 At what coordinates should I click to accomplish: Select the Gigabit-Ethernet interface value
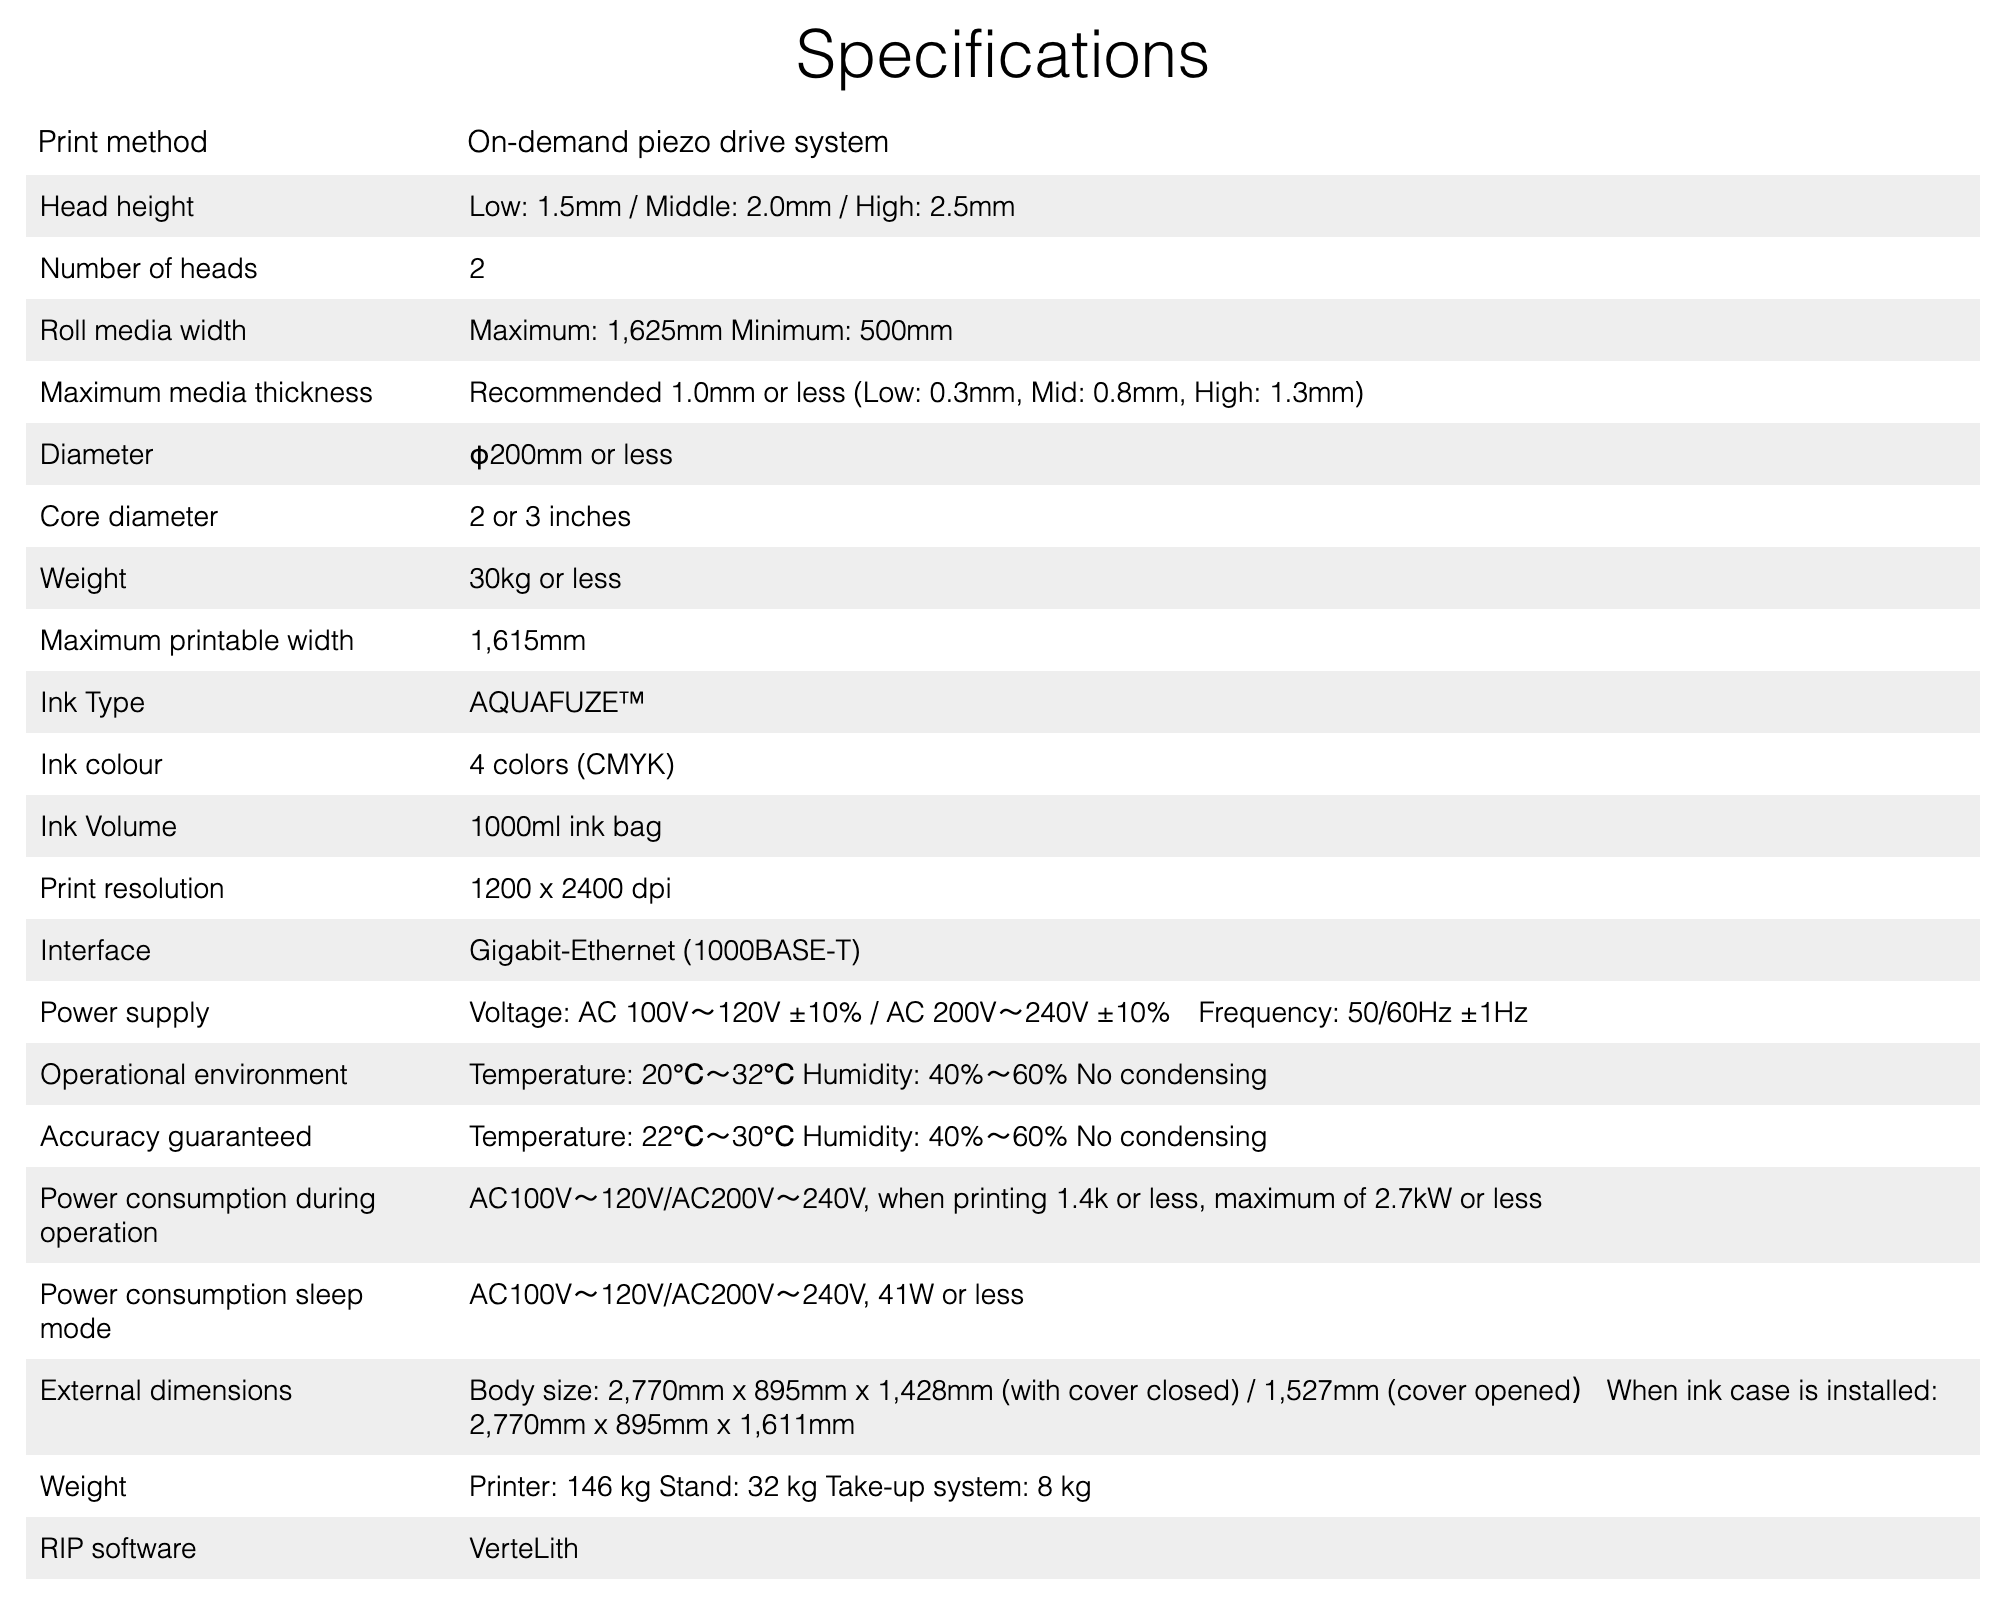click(x=664, y=950)
